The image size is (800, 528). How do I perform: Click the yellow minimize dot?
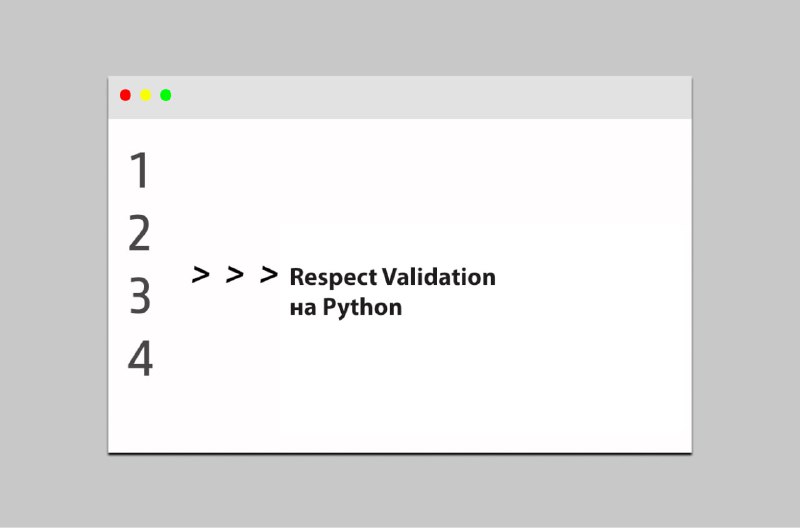145,95
